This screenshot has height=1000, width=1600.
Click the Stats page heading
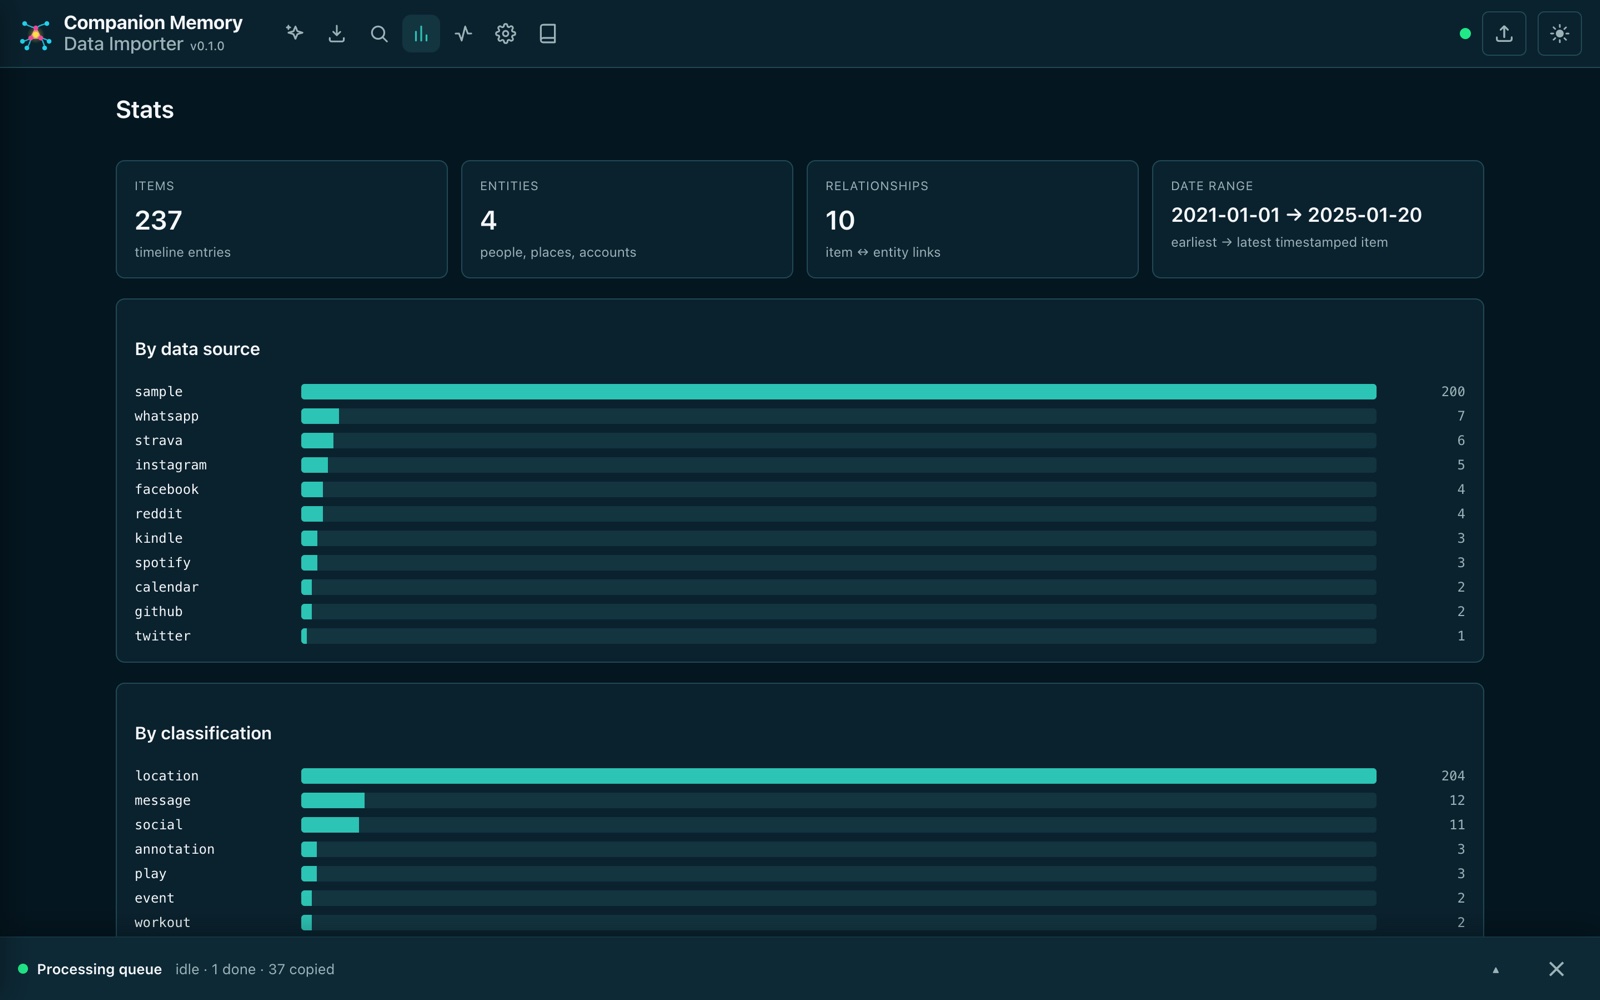(x=145, y=110)
